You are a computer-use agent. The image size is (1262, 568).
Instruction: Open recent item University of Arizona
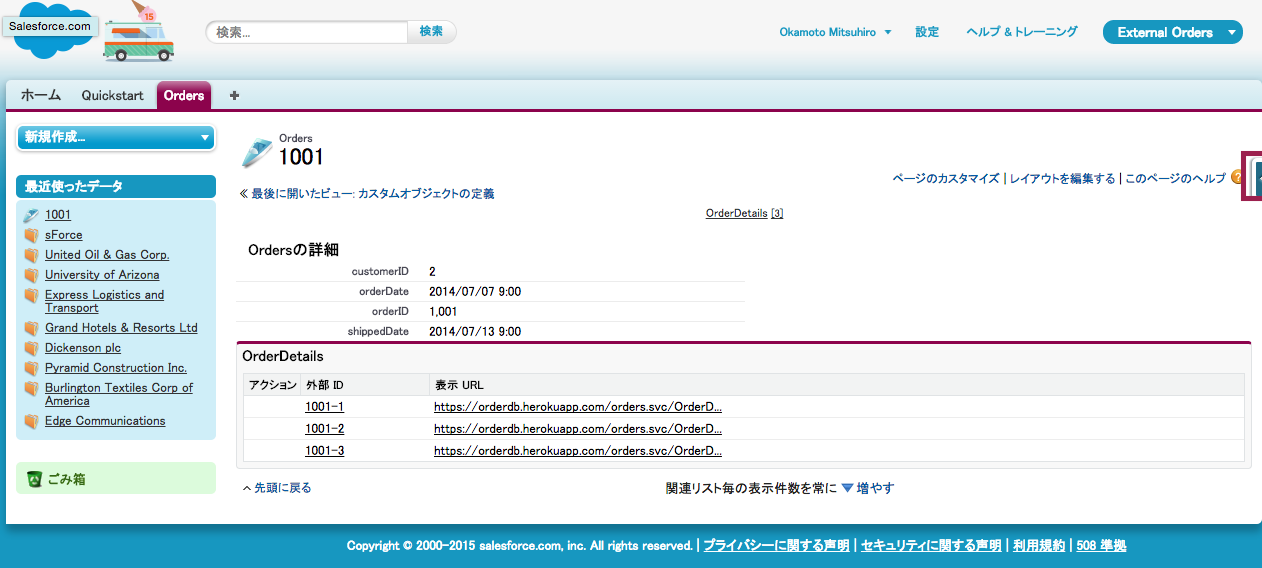102,275
